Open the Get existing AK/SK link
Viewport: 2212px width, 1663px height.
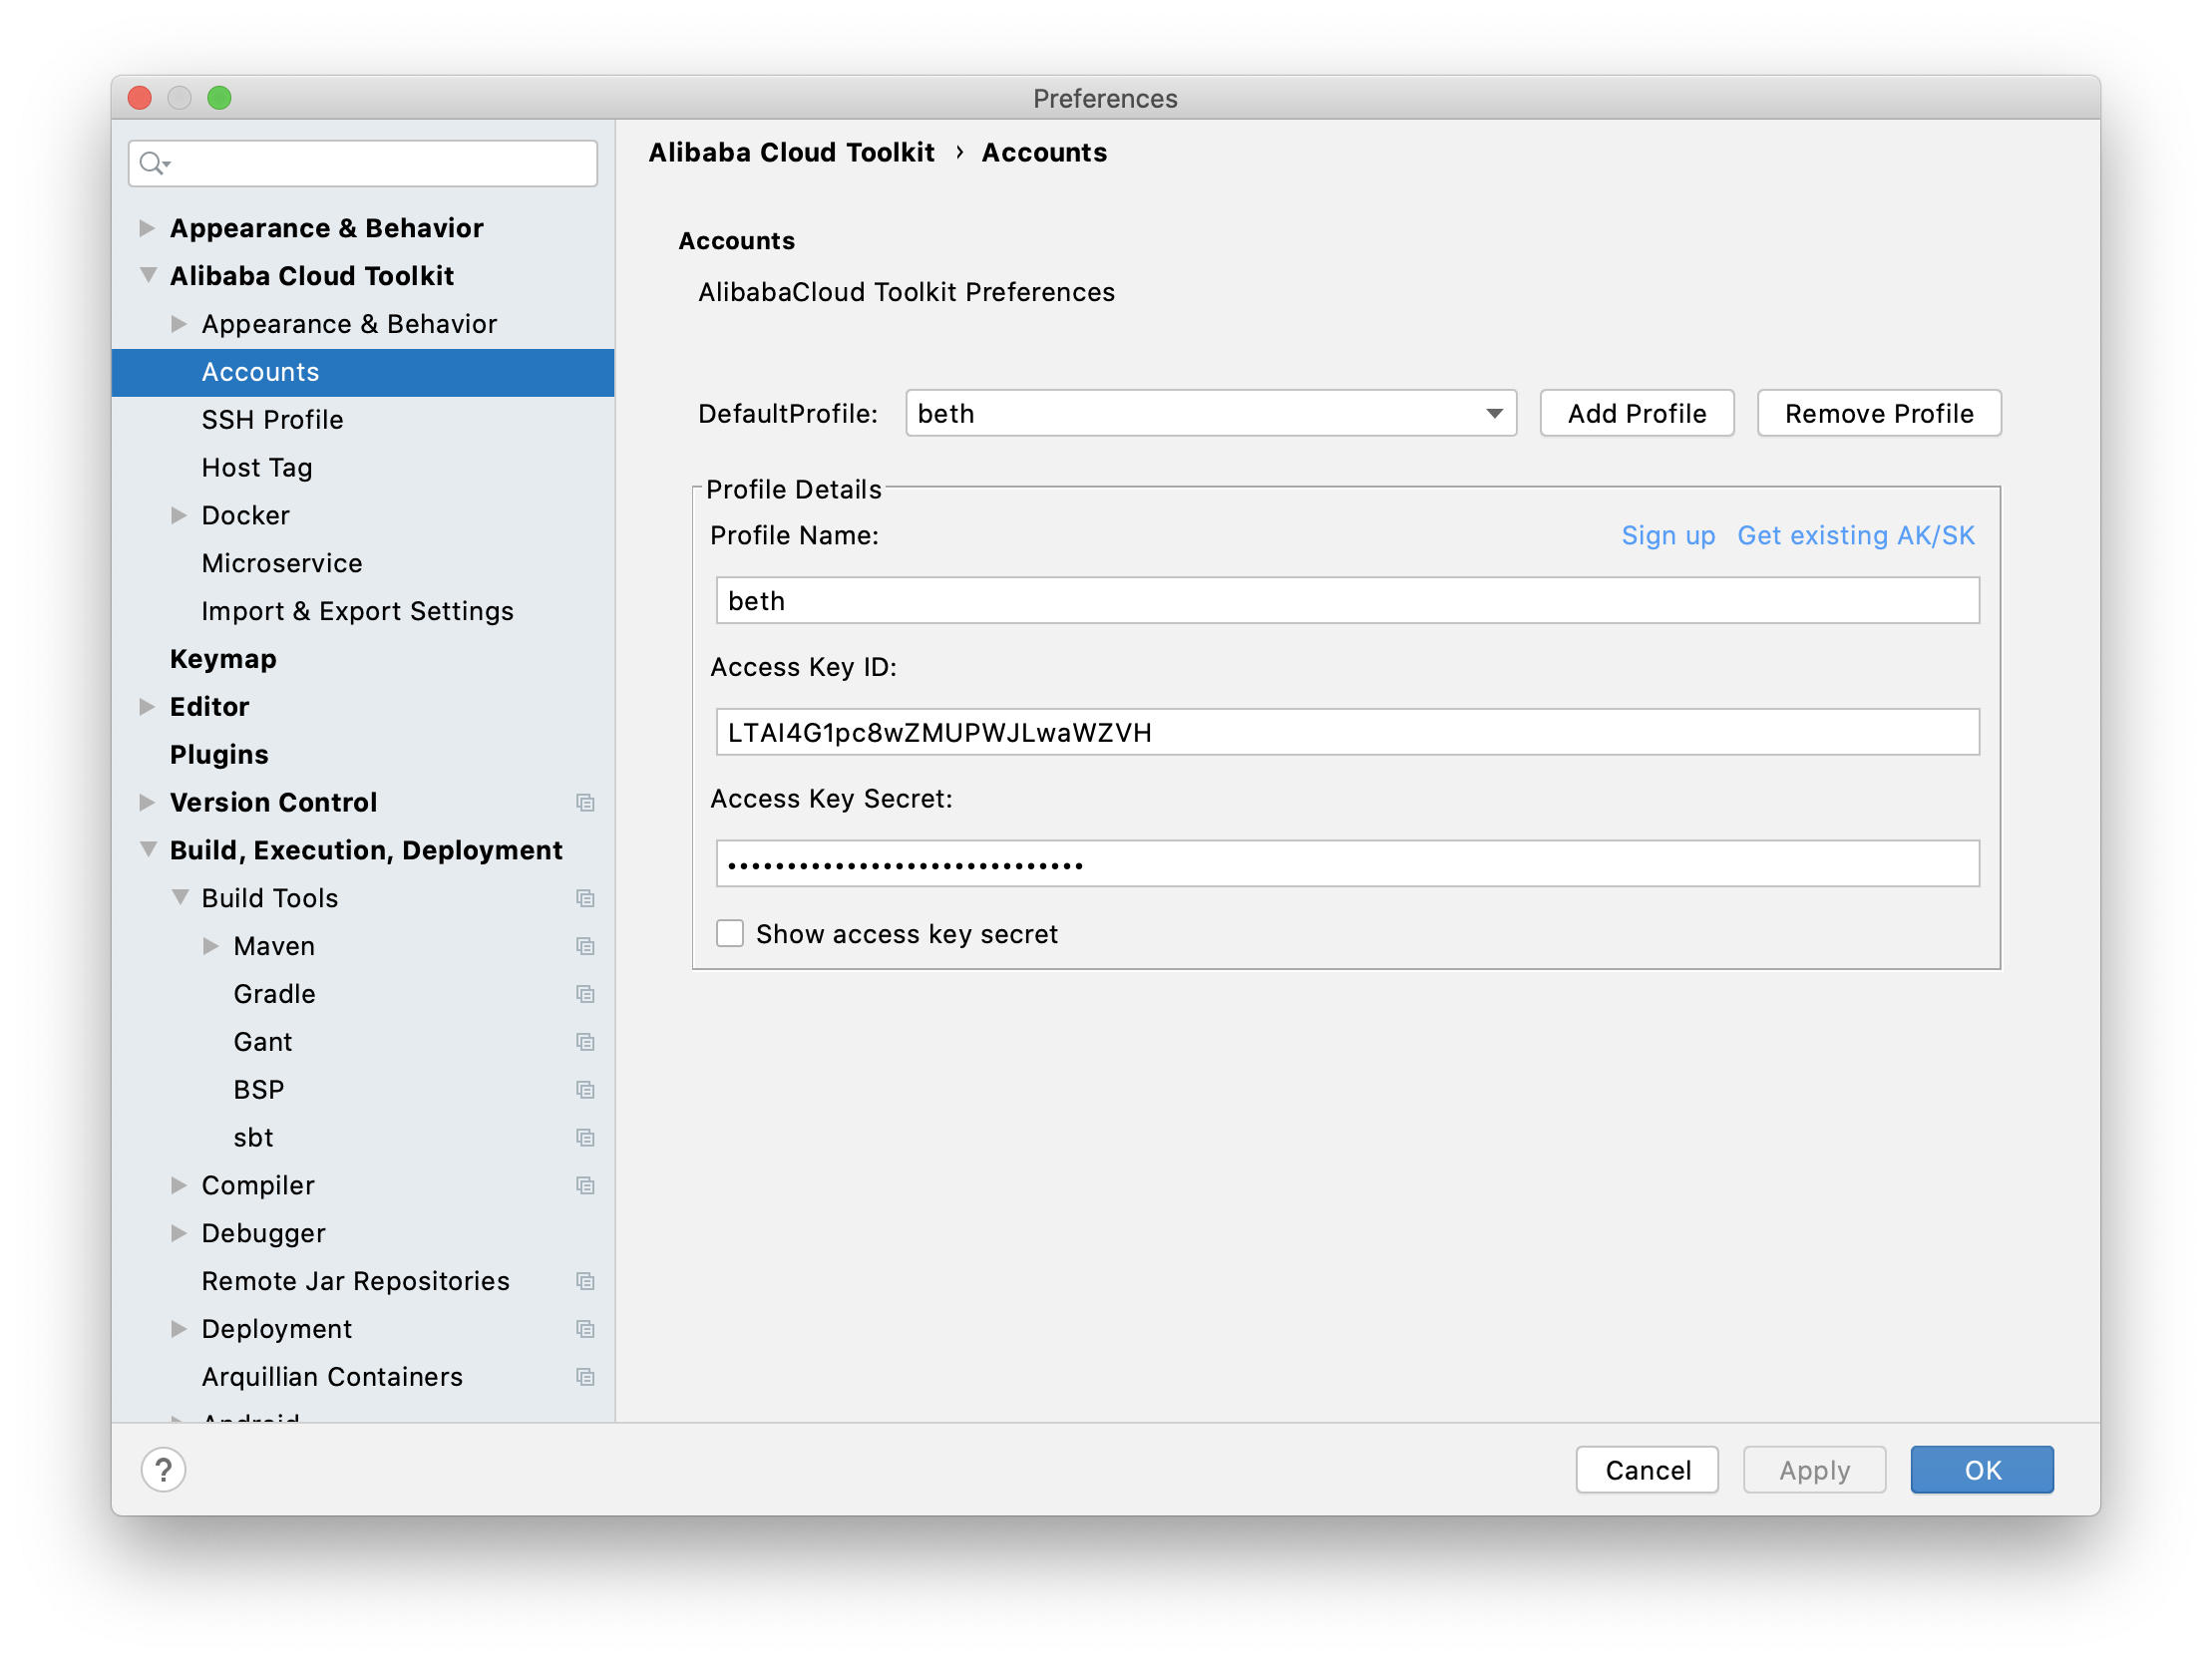1855,535
